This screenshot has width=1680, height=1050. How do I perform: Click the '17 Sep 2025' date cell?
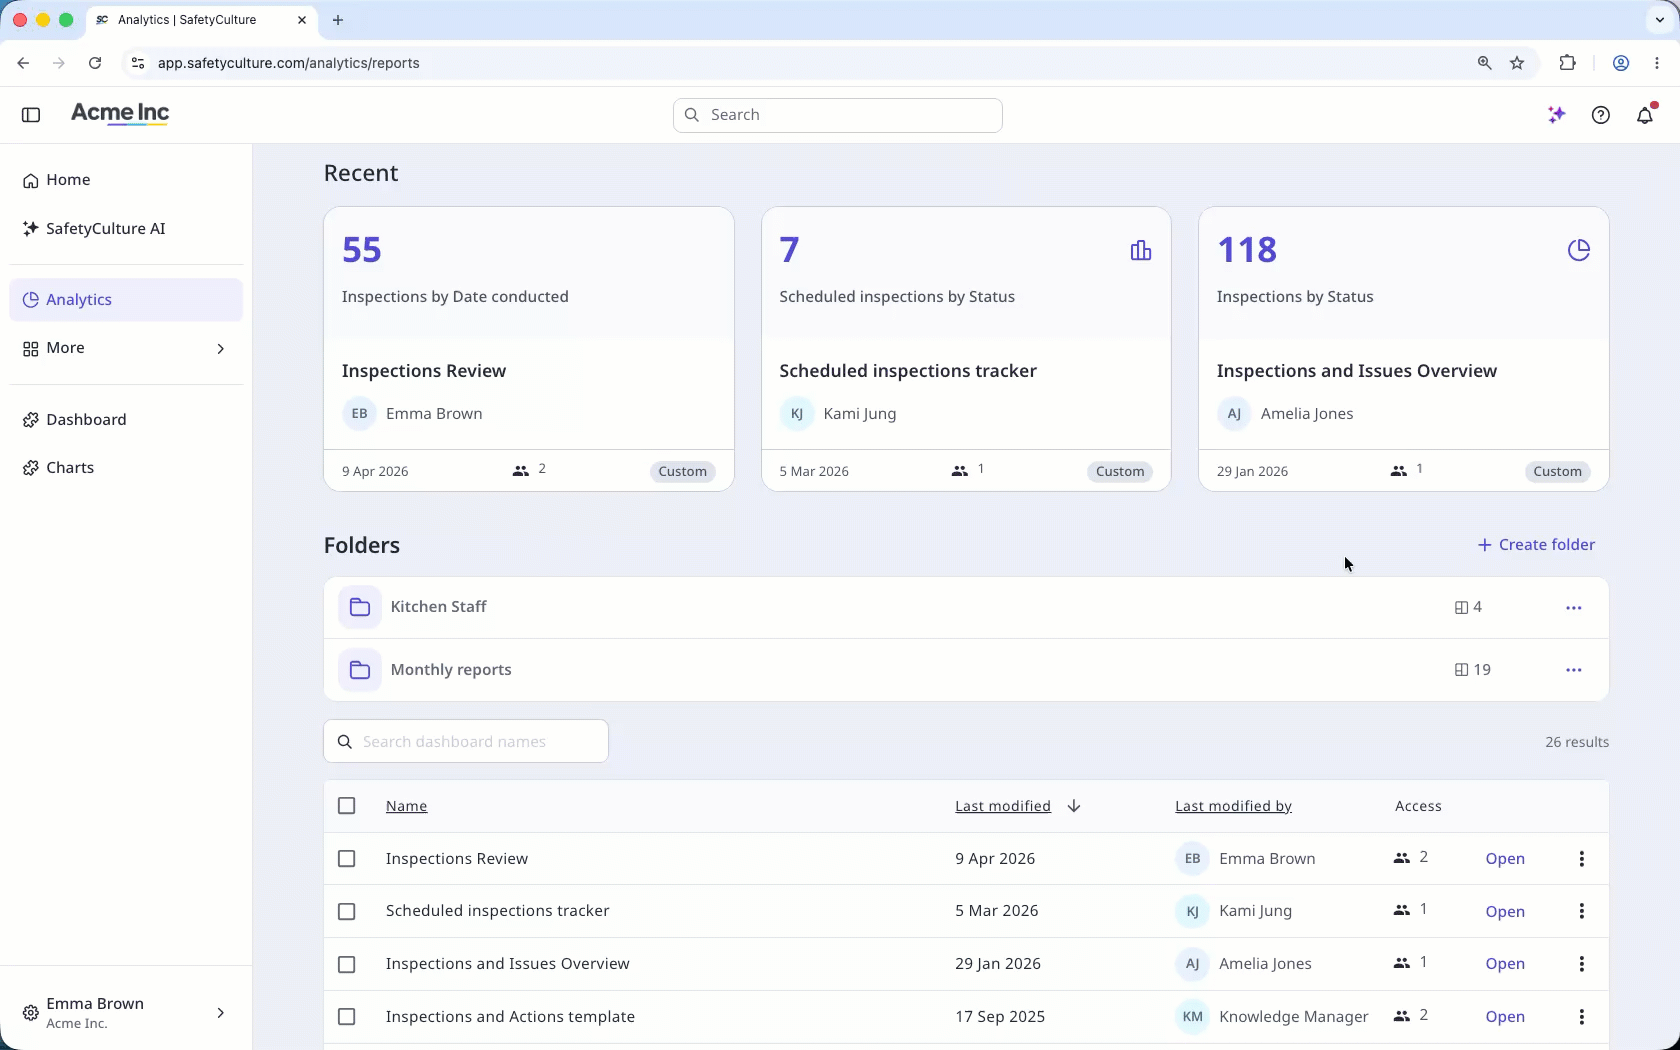[x=1000, y=1017]
